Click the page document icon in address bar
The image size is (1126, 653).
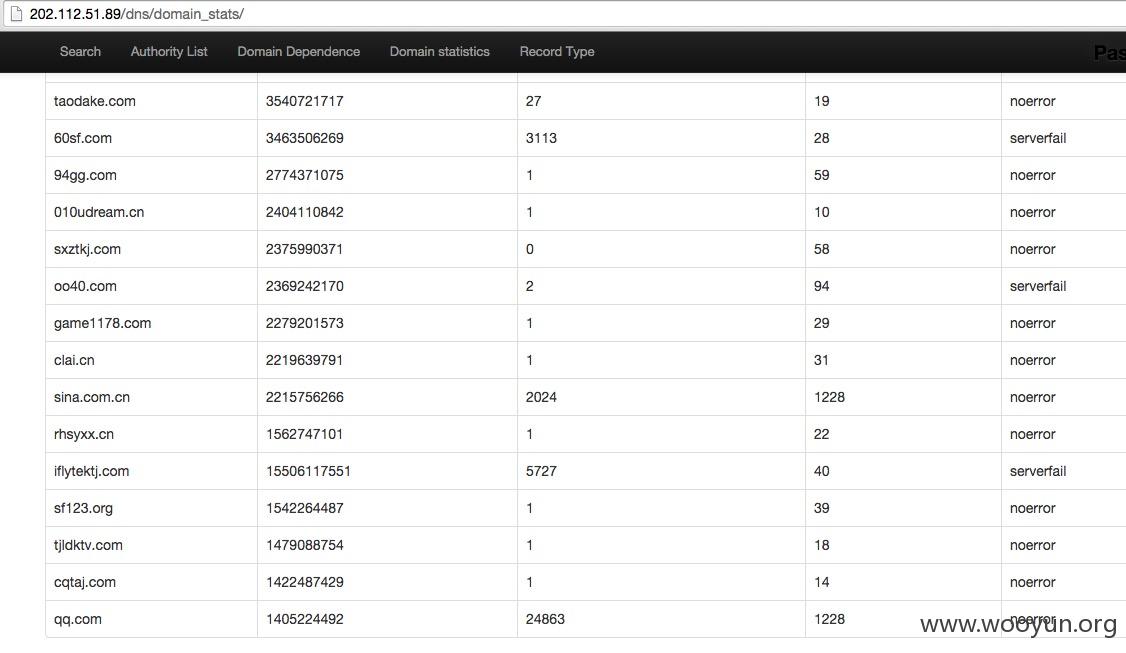click(16, 14)
